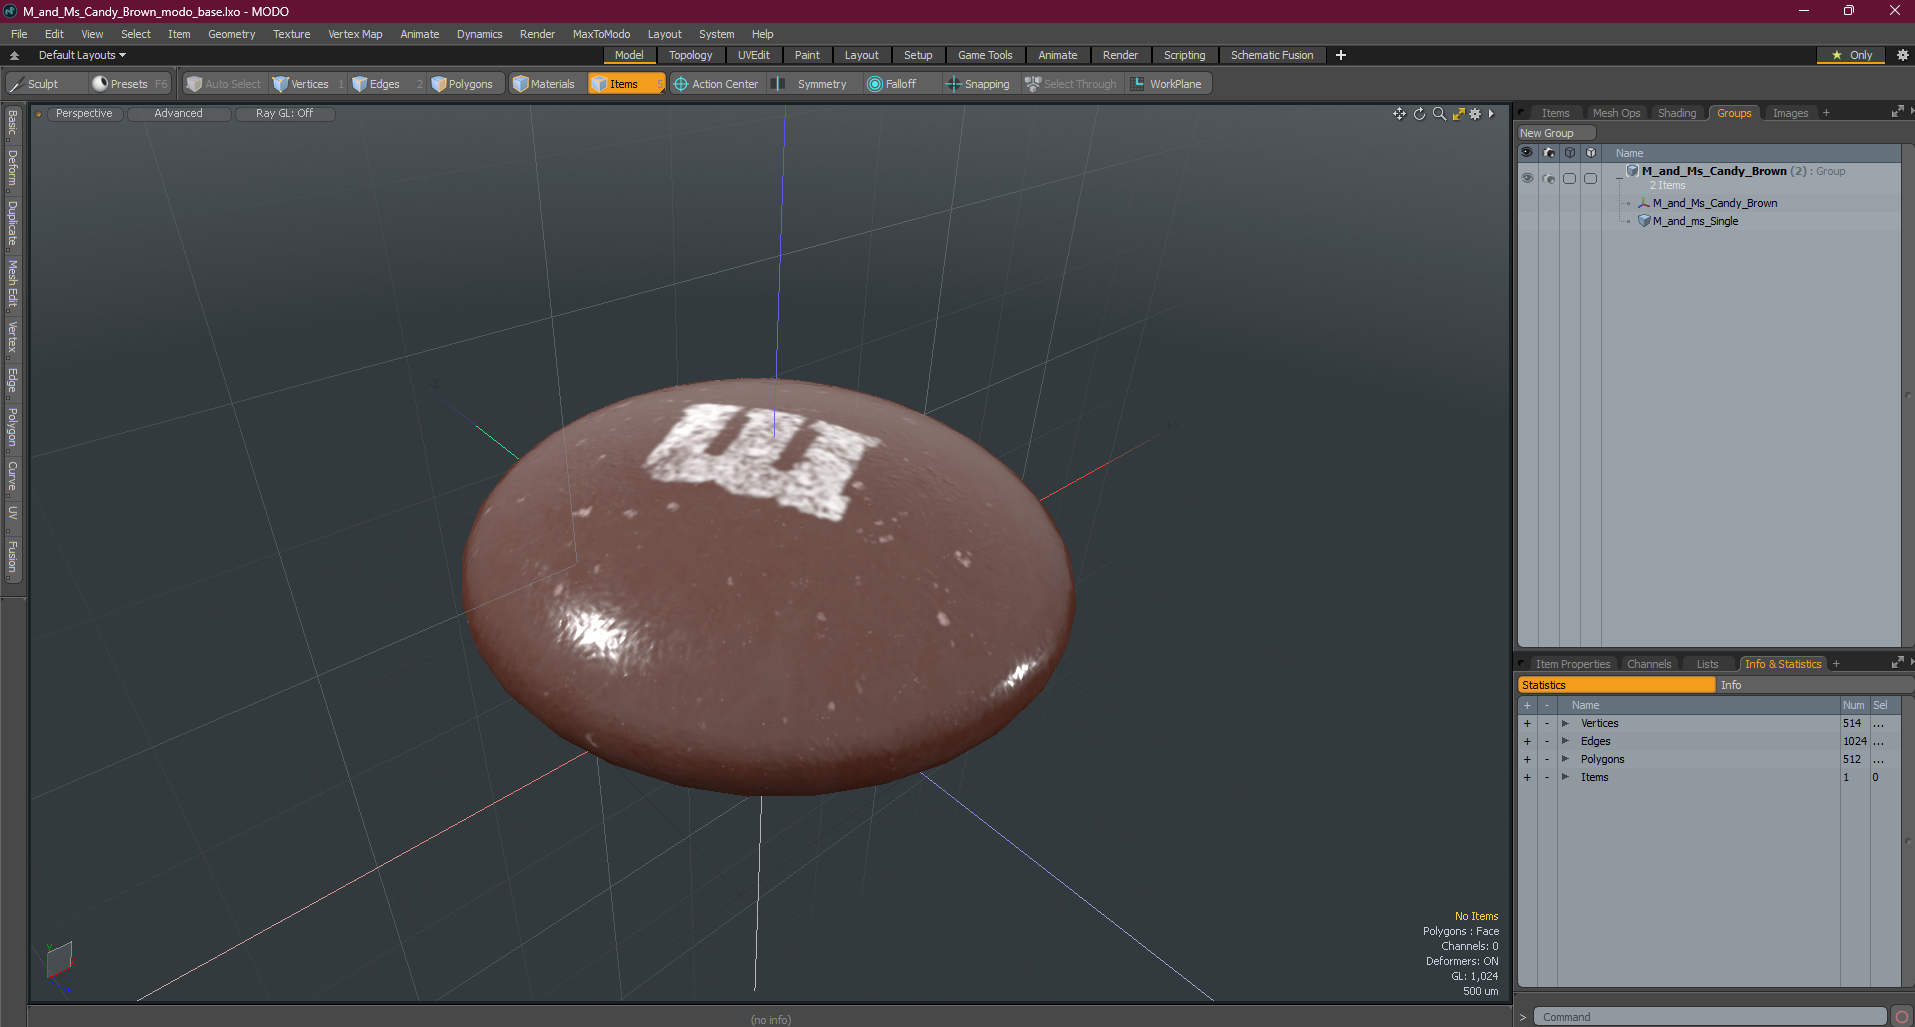Activate Items selection mode
The image size is (1915, 1027).
[625, 84]
